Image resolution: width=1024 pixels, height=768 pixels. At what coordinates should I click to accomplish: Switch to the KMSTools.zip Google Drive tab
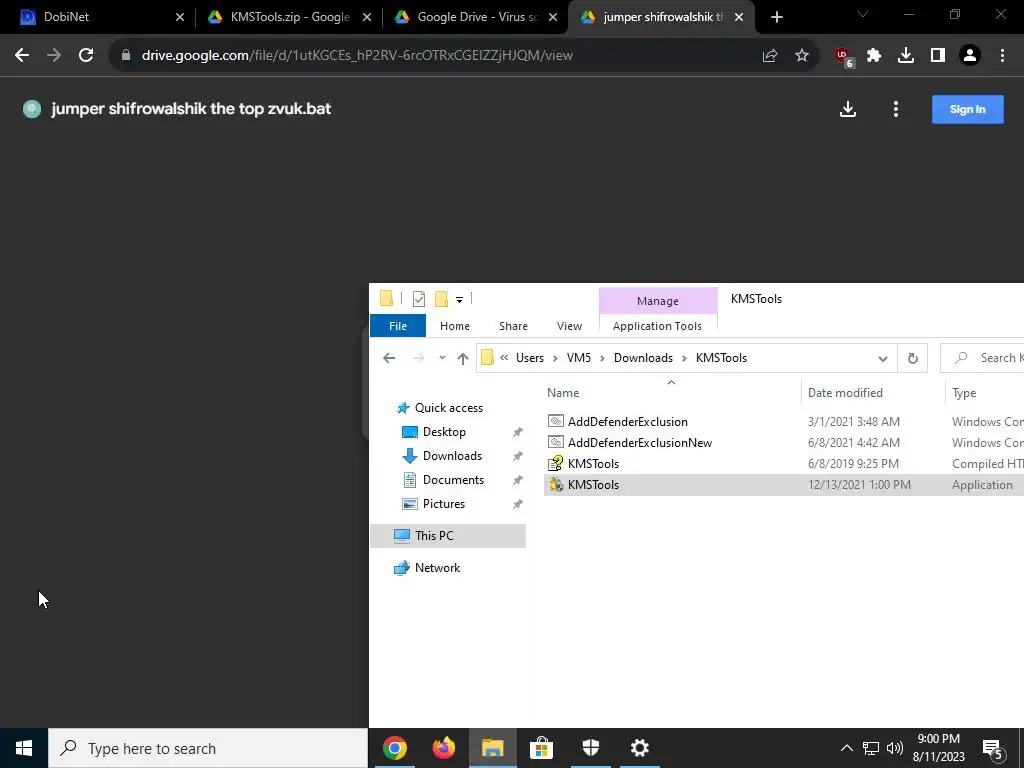coord(289,17)
